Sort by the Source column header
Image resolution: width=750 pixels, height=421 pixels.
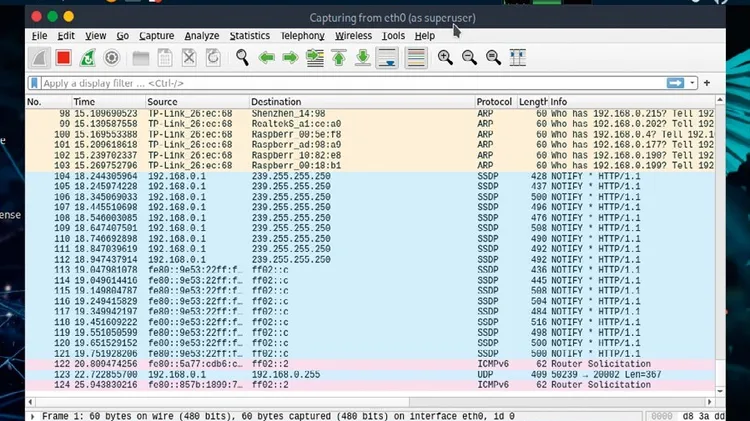(x=198, y=102)
